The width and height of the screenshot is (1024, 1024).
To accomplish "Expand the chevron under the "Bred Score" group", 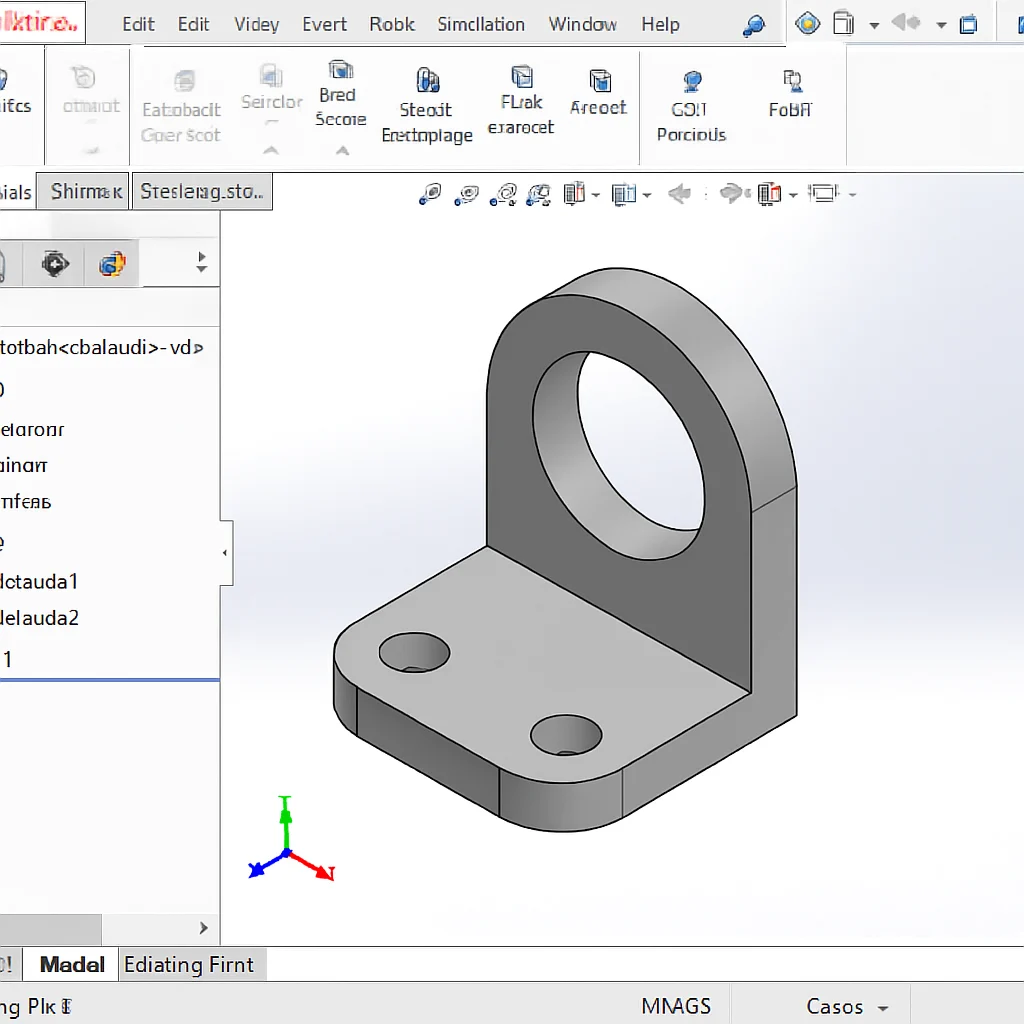I will pos(340,148).
